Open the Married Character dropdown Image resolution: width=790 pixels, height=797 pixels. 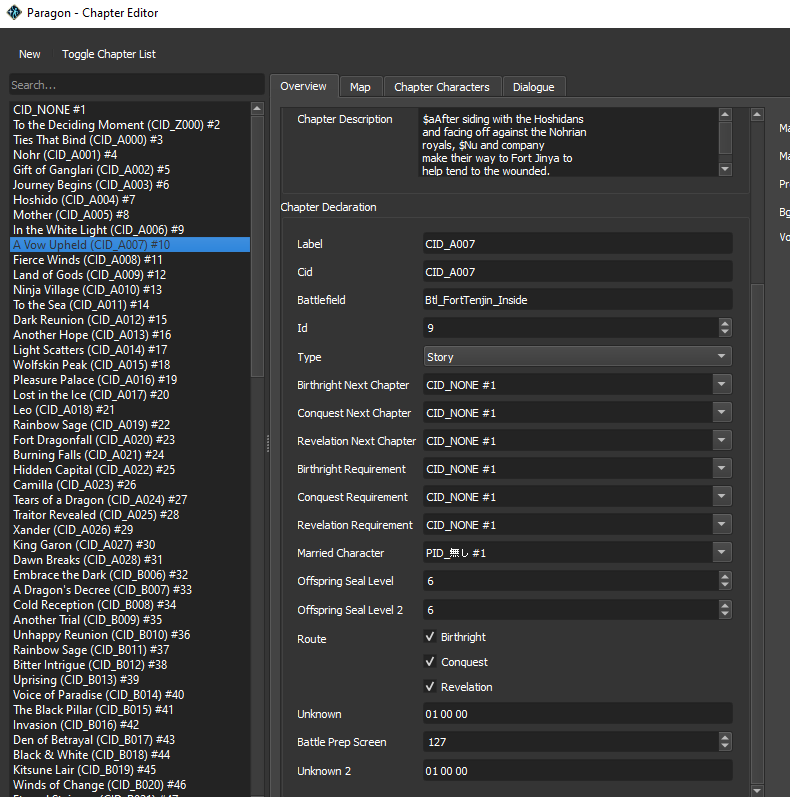pos(721,552)
